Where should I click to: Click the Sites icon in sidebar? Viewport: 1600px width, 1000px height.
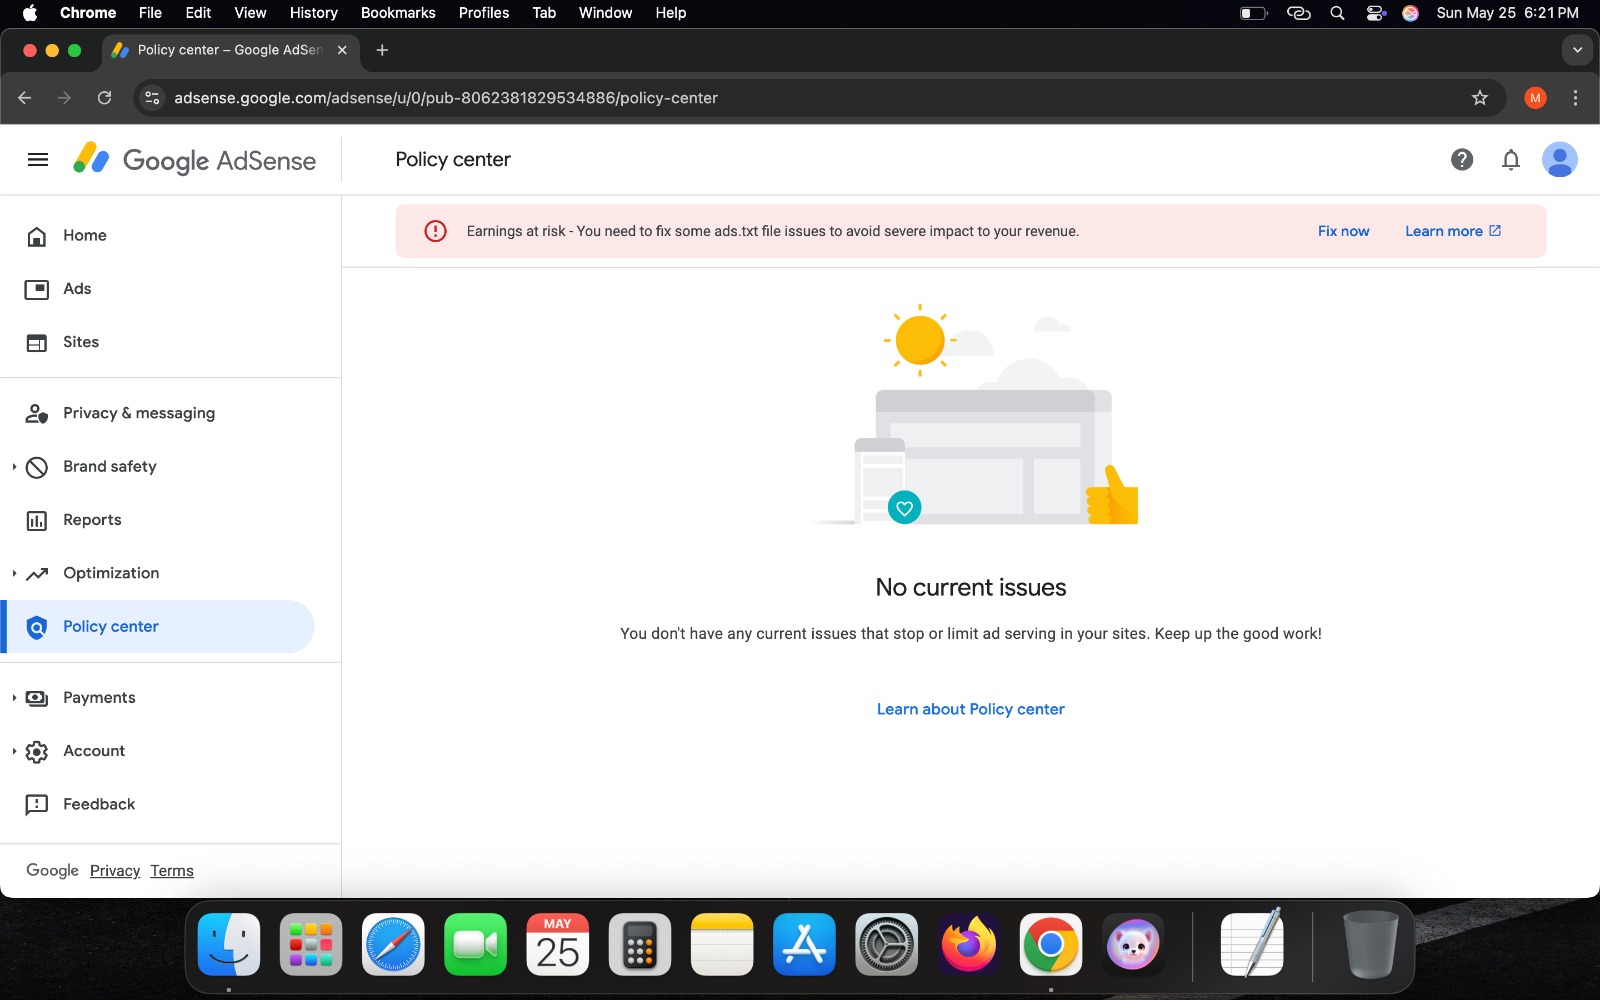coord(37,342)
